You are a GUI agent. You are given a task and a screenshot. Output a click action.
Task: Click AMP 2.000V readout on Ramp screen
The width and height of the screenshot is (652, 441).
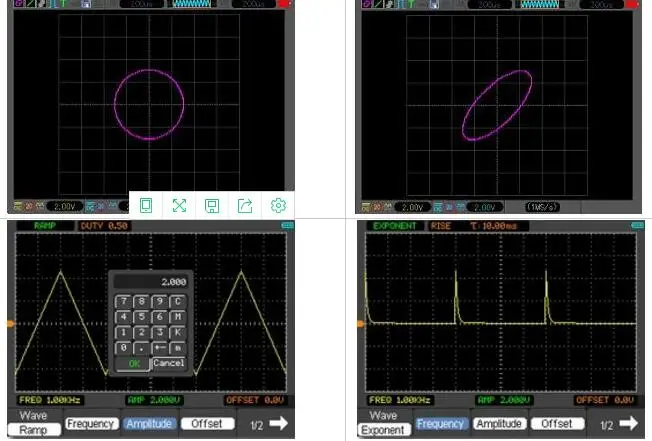[x=154, y=400]
